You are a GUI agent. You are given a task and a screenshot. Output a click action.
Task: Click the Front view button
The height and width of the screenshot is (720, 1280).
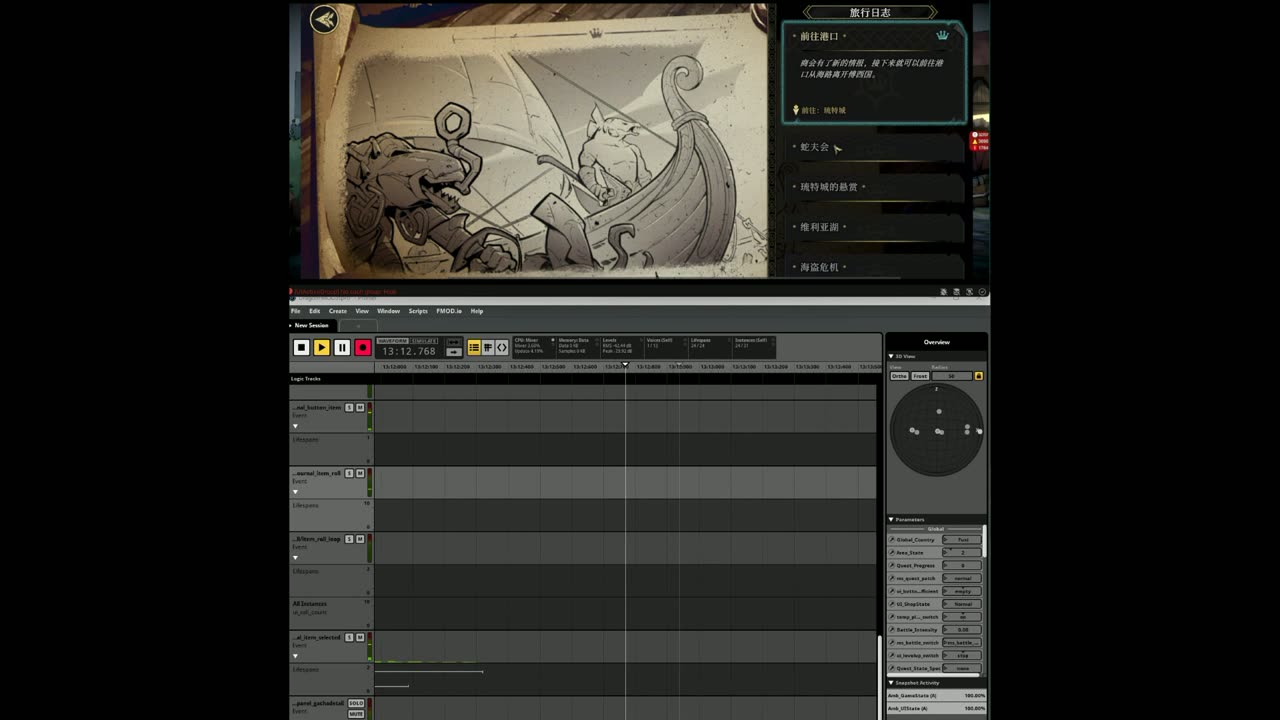920,376
